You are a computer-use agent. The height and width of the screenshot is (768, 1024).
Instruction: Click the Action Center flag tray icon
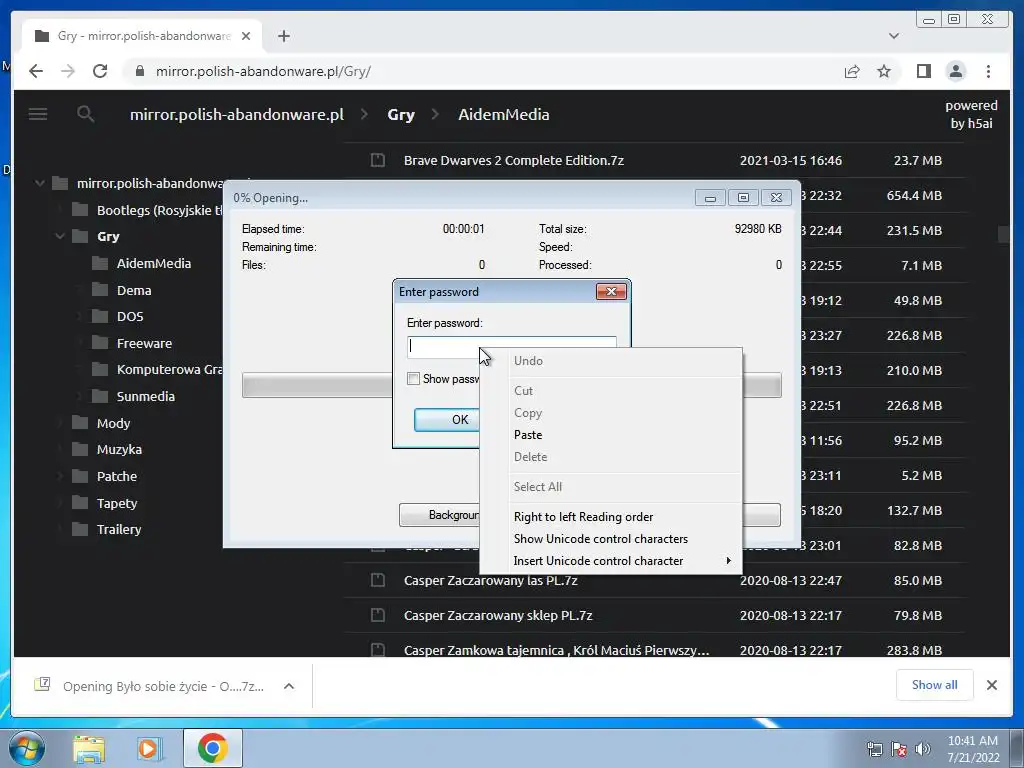click(899, 749)
